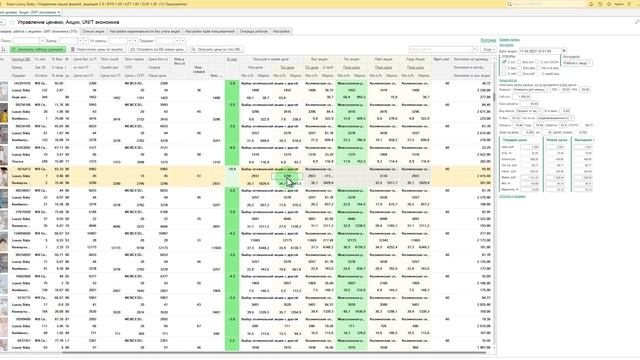Open the Настройки прав Конкурентной tab
Image resolution: width=640 pixels, height=360 pixels.
click(210, 31)
